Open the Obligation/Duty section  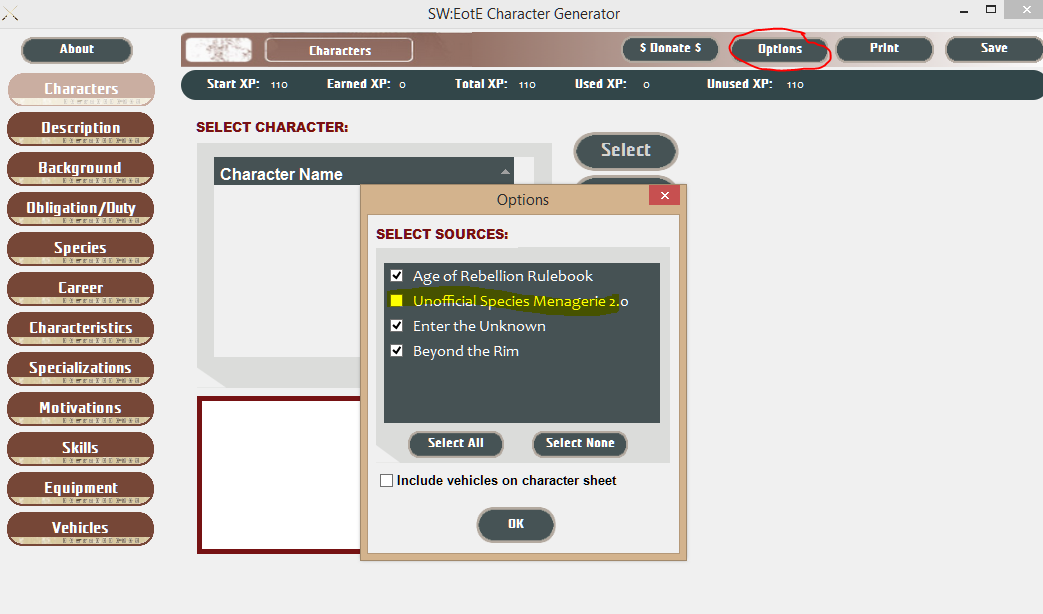(80, 208)
